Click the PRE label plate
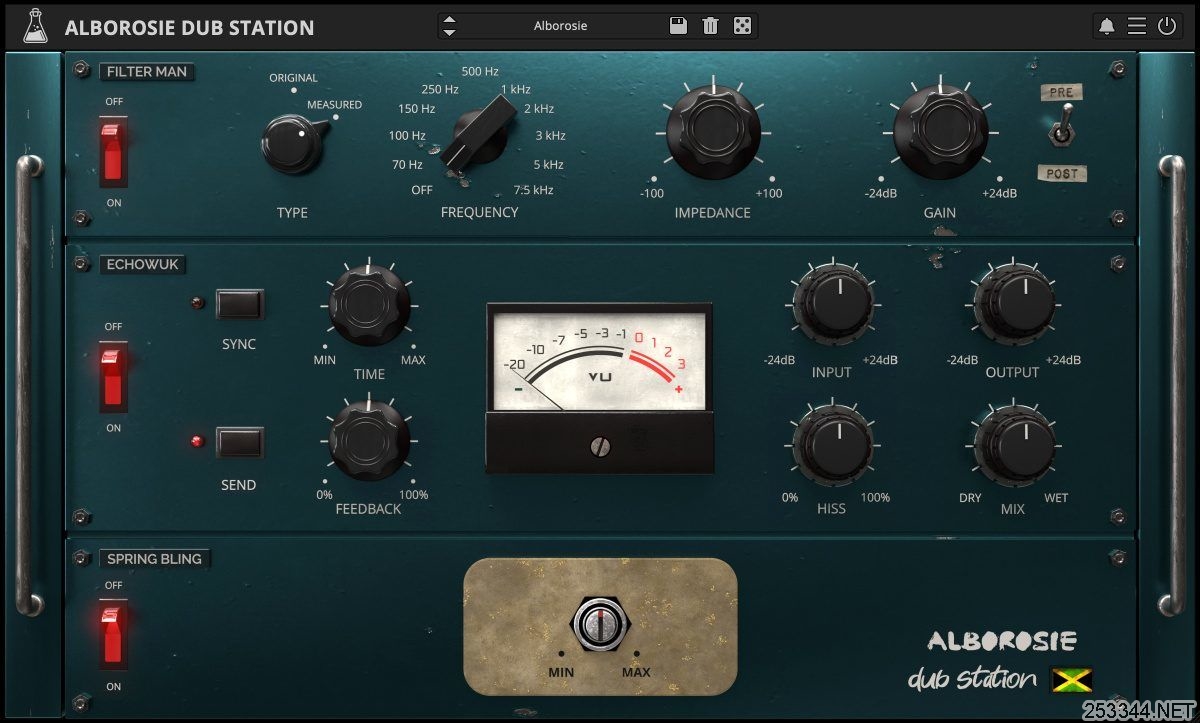The width and height of the screenshot is (1200, 723). (1061, 92)
